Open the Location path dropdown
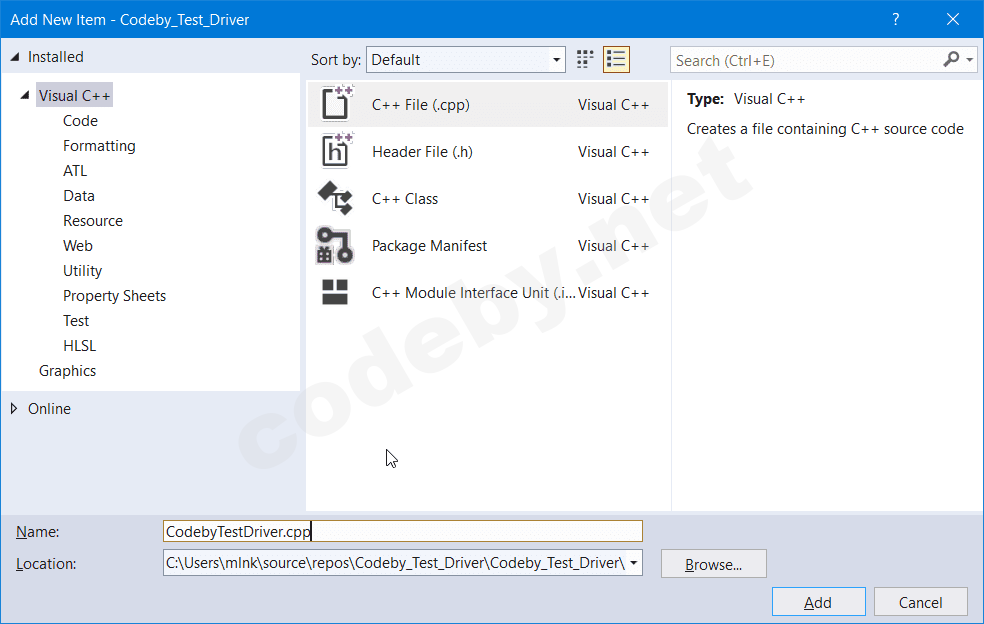The height and width of the screenshot is (624, 984). point(634,563)
